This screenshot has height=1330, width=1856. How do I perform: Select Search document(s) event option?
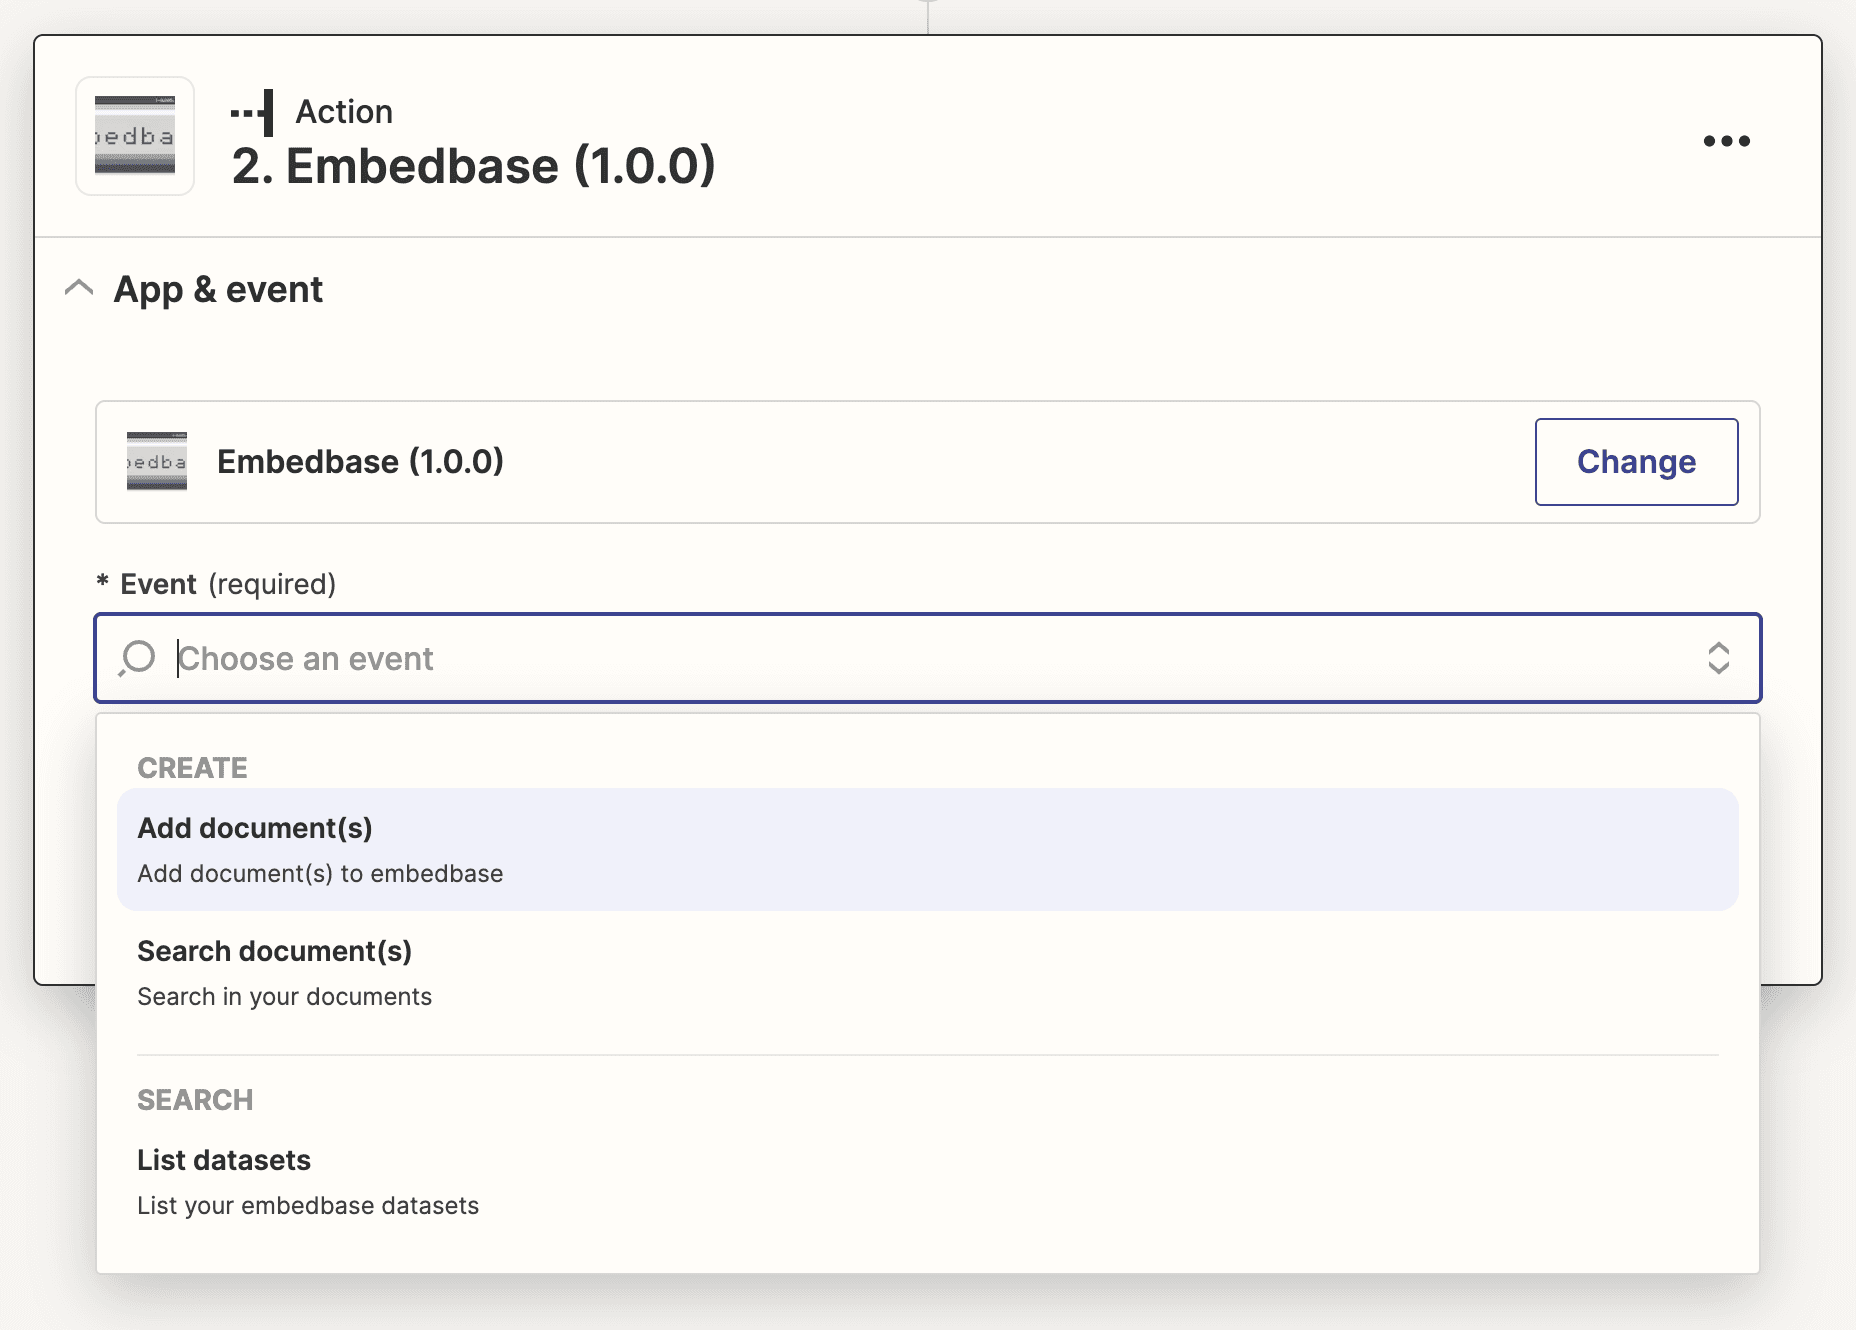click(x=927, y=972)
